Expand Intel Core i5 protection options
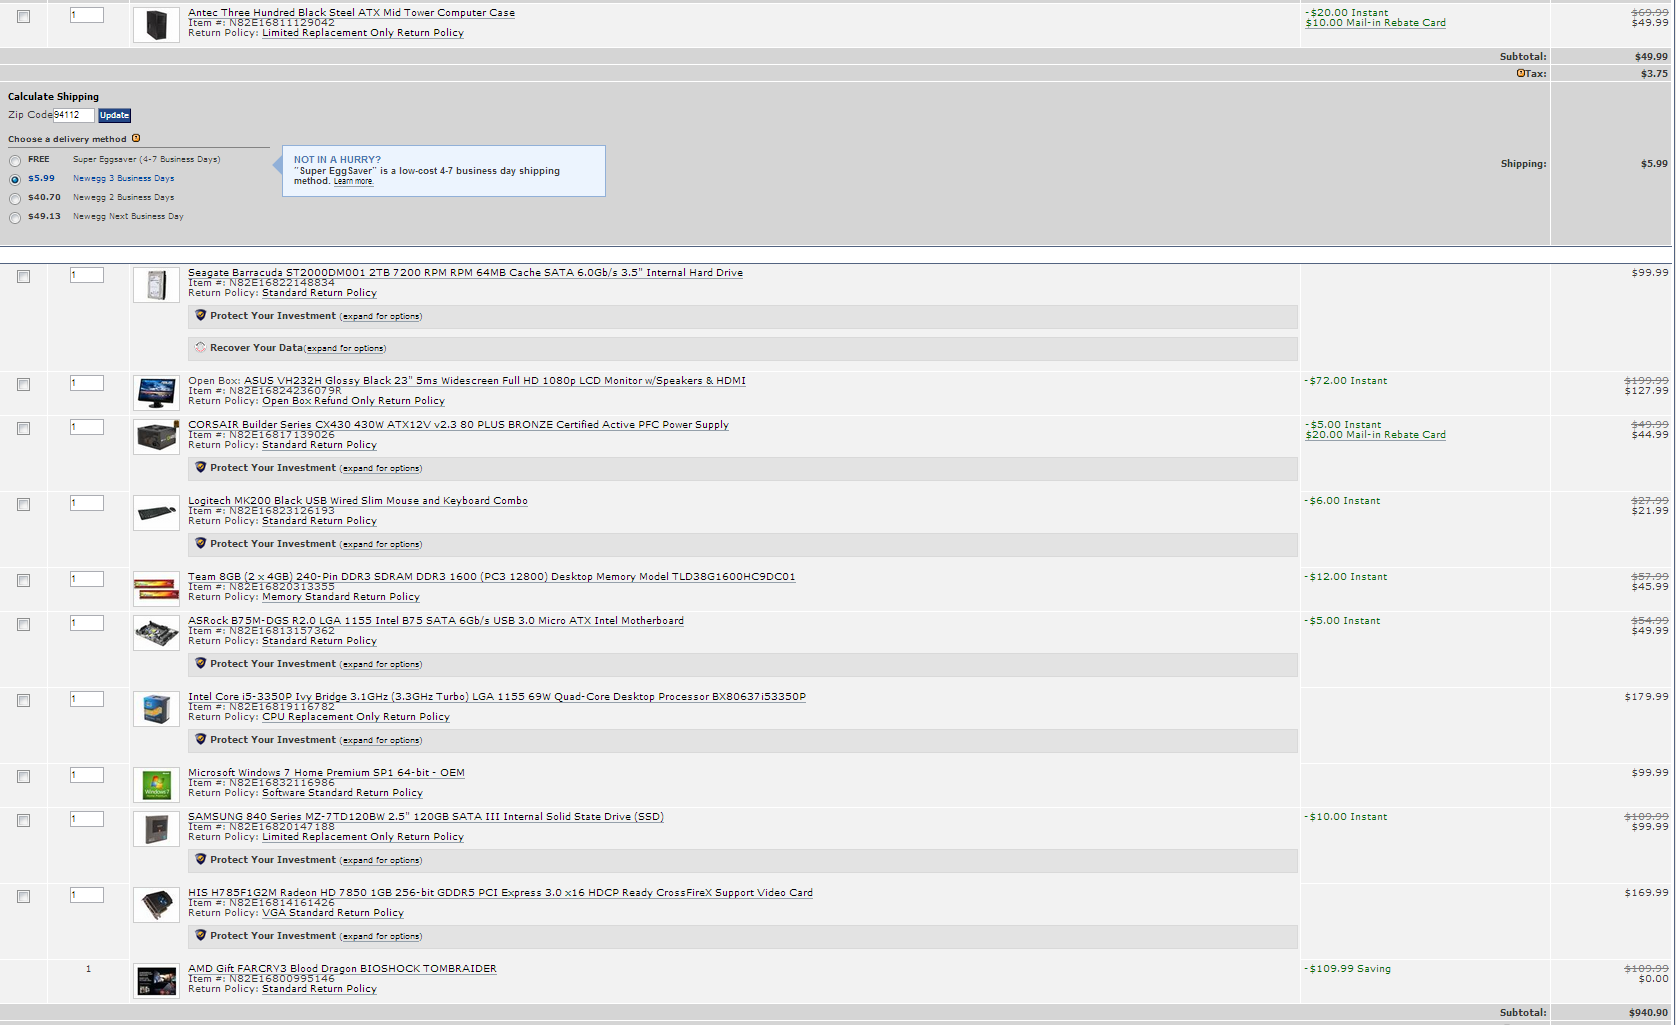This screenshot has width=1676, height=1025. coord(381,740)
